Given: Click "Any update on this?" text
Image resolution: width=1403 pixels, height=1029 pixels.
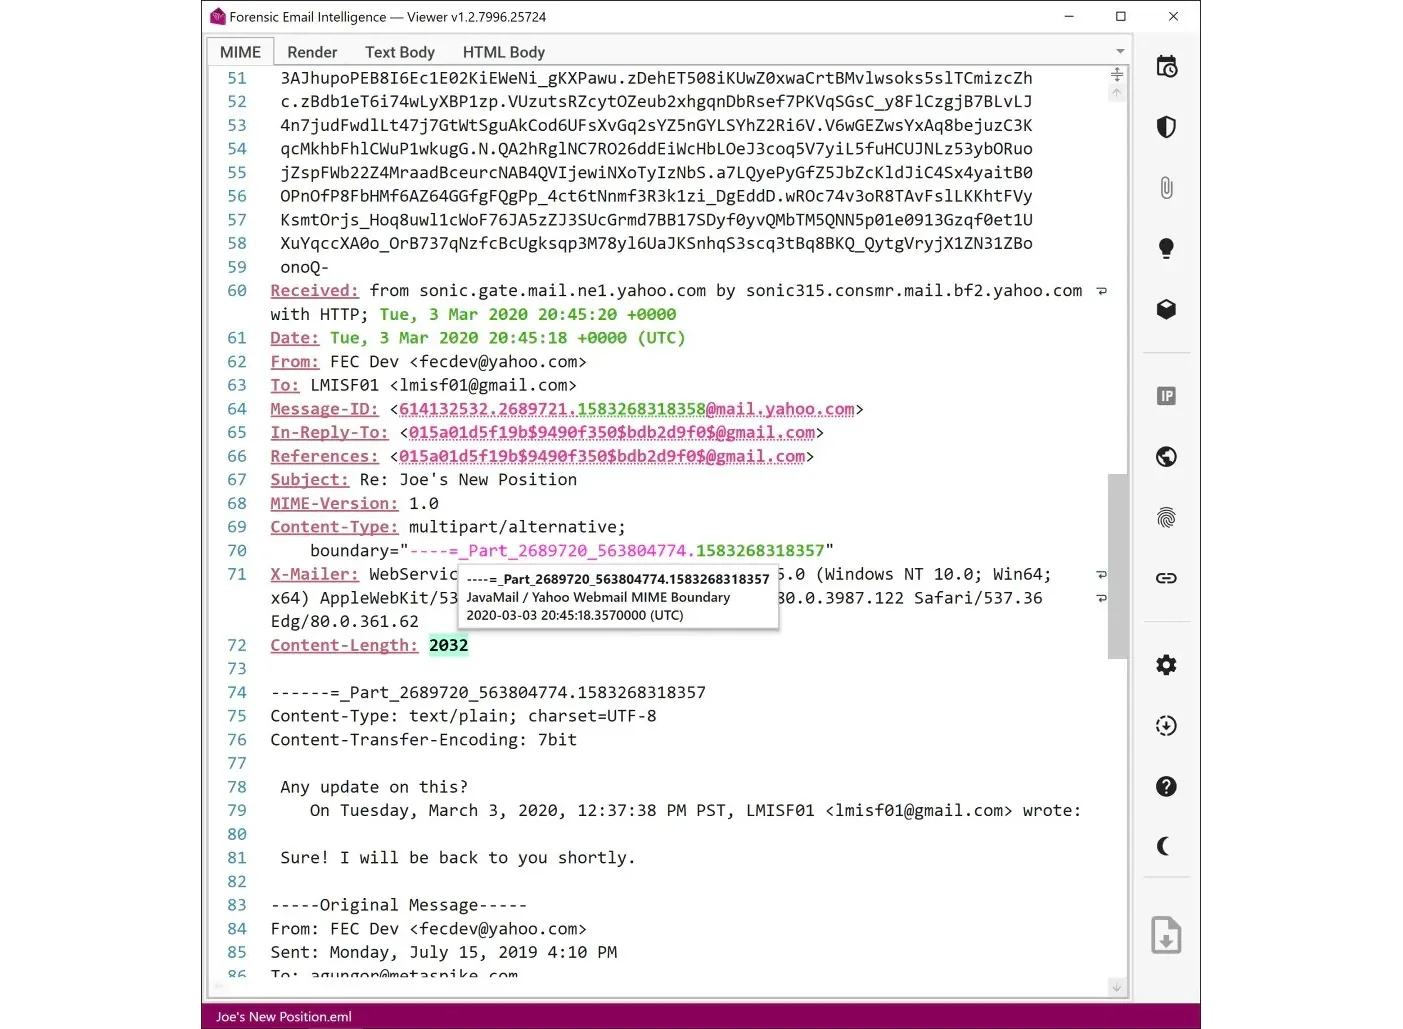Looking at the screenshot, I should [x=374, y=788].
